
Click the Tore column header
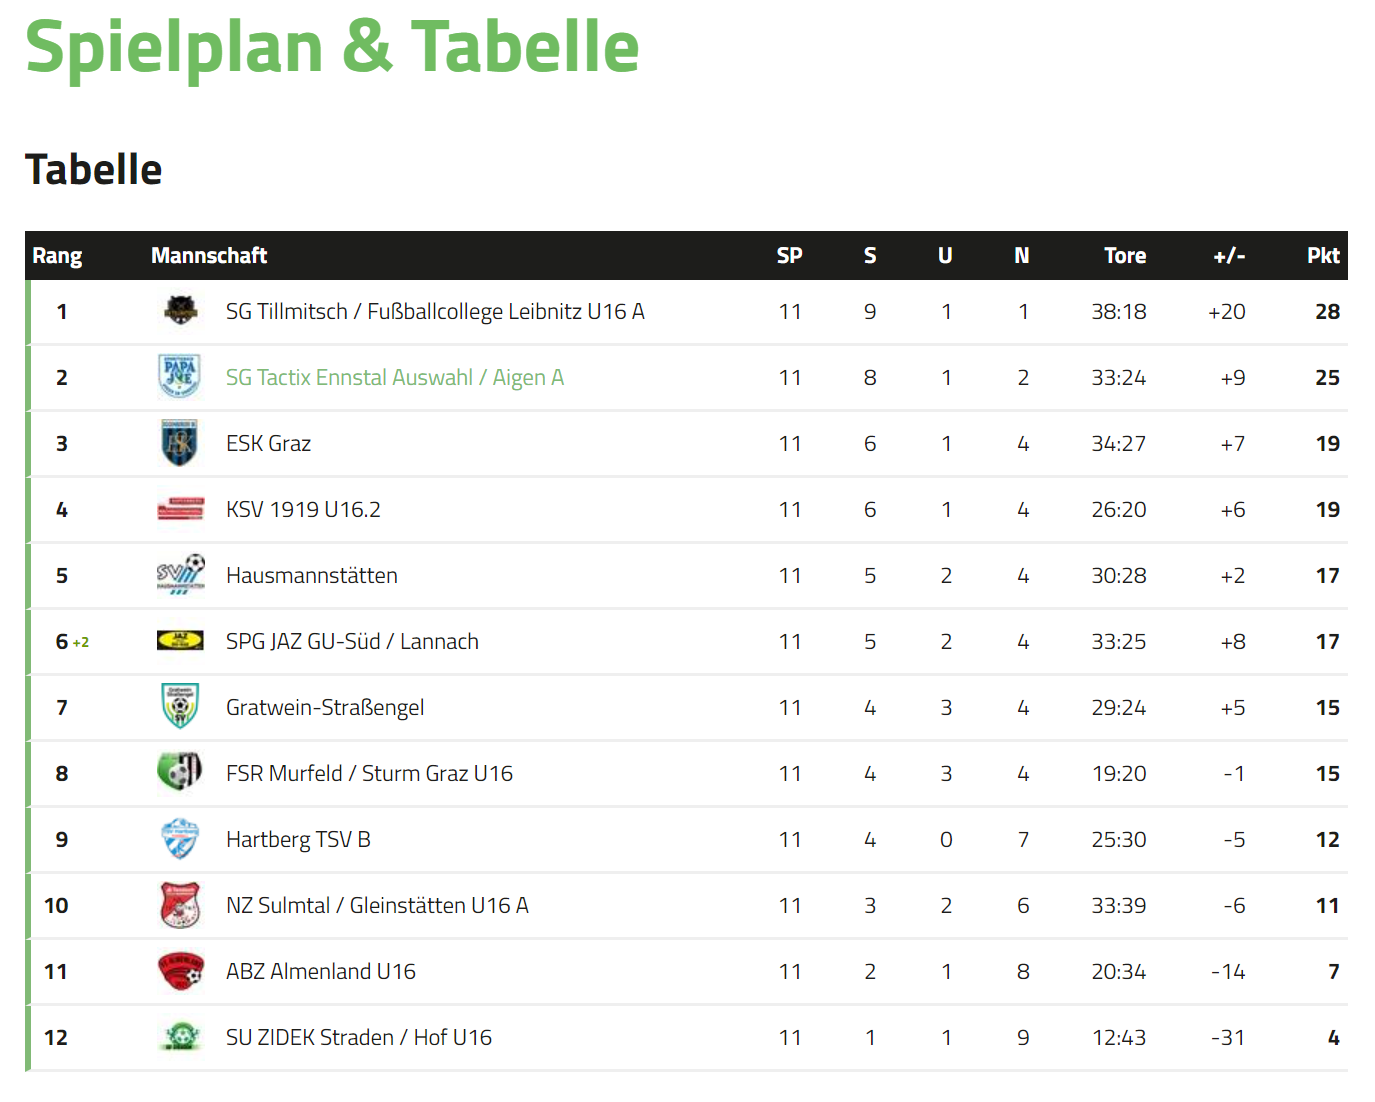click(x=1125, y=255)
